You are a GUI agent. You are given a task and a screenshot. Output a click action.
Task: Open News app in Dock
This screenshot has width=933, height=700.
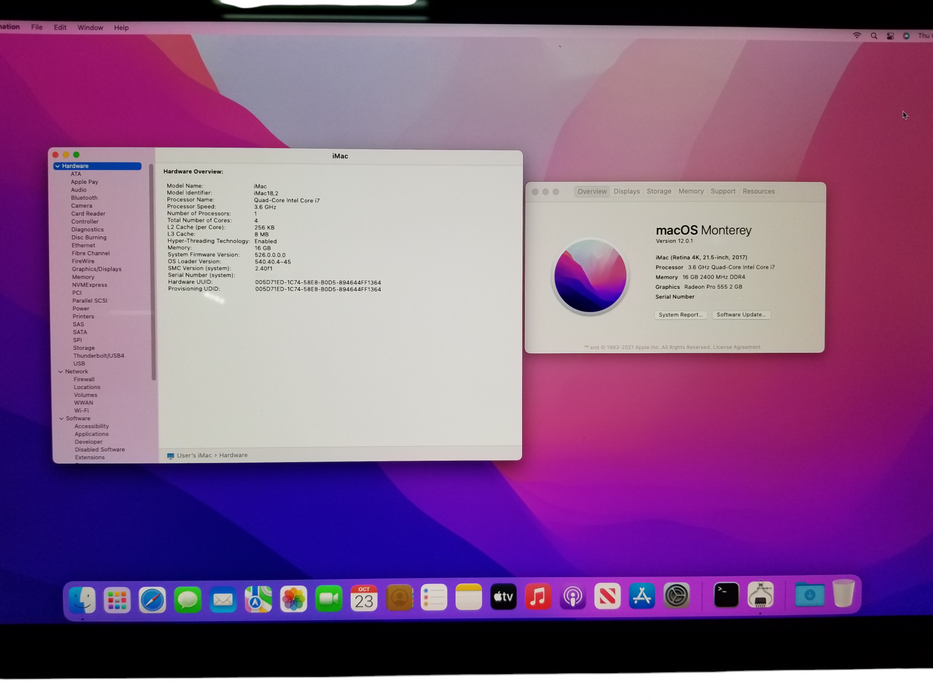point(607,596)
